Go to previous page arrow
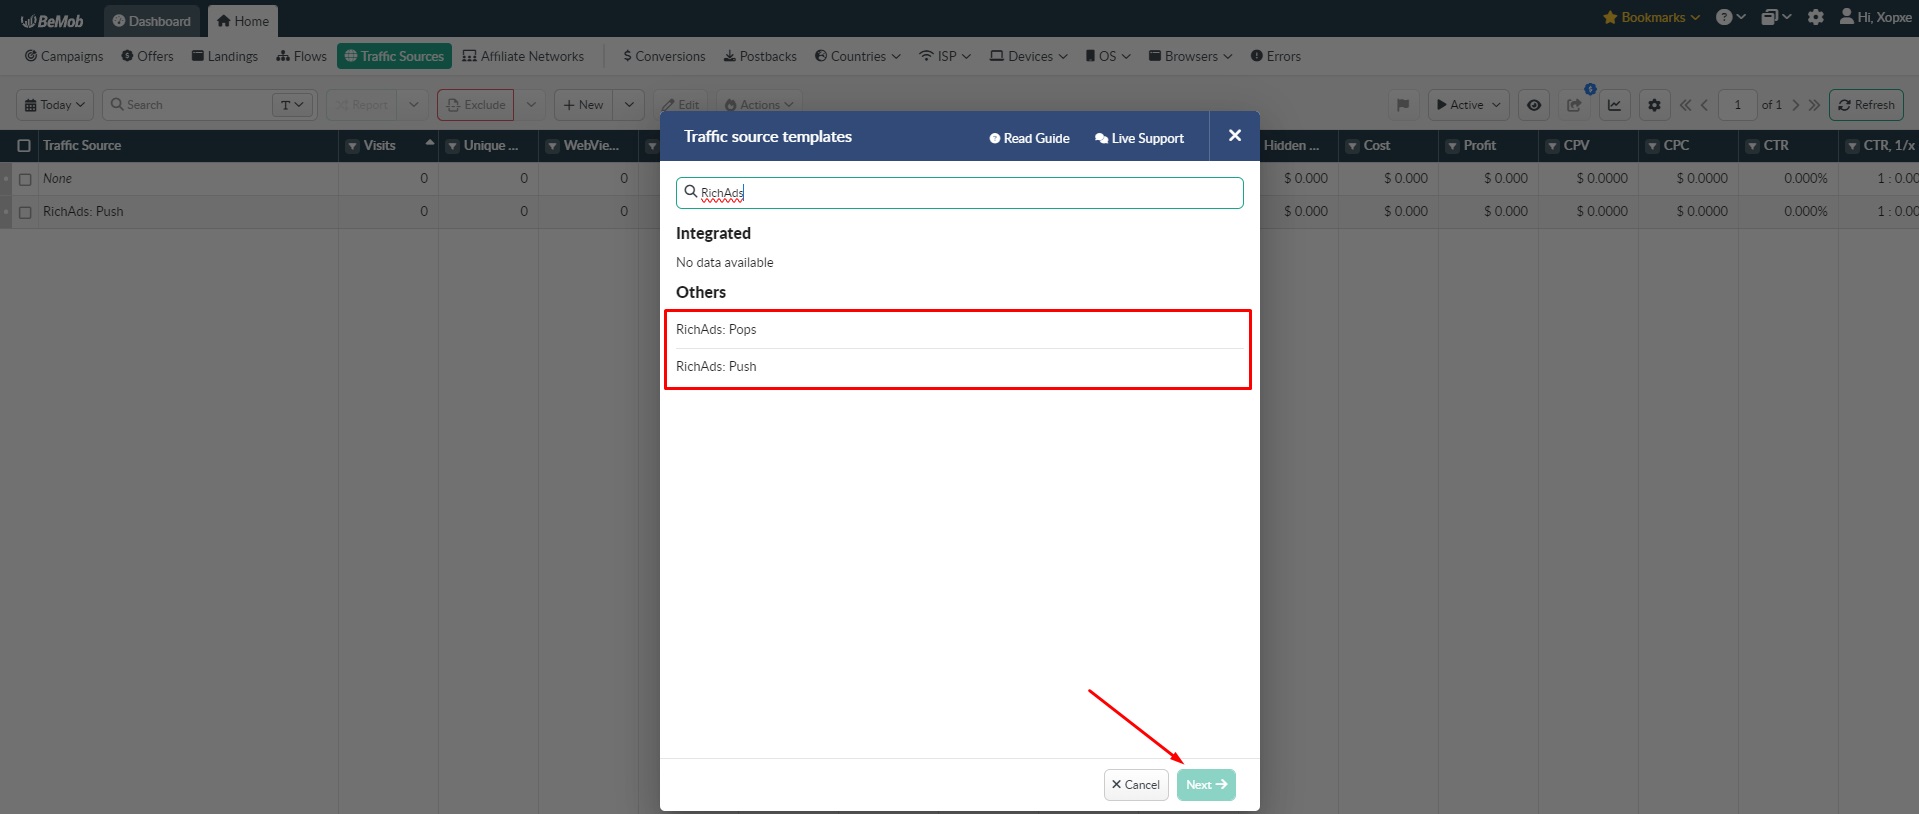The image size is (1919, 814). (1705, 105)
